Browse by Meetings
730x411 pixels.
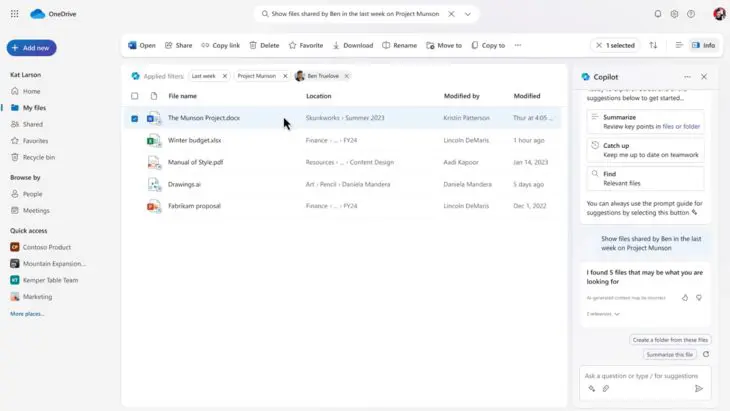pyautogui.click(x=36, y=210)
